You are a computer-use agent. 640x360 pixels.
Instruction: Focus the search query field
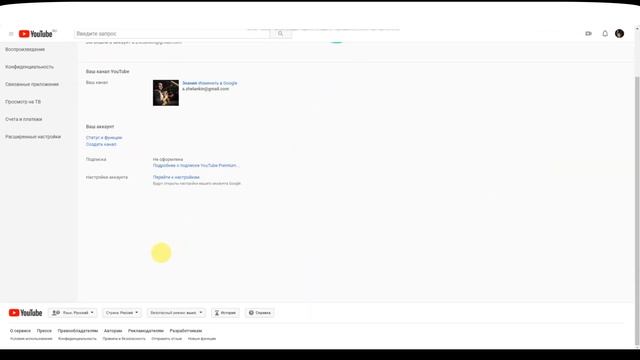click(x=172, y=34)
